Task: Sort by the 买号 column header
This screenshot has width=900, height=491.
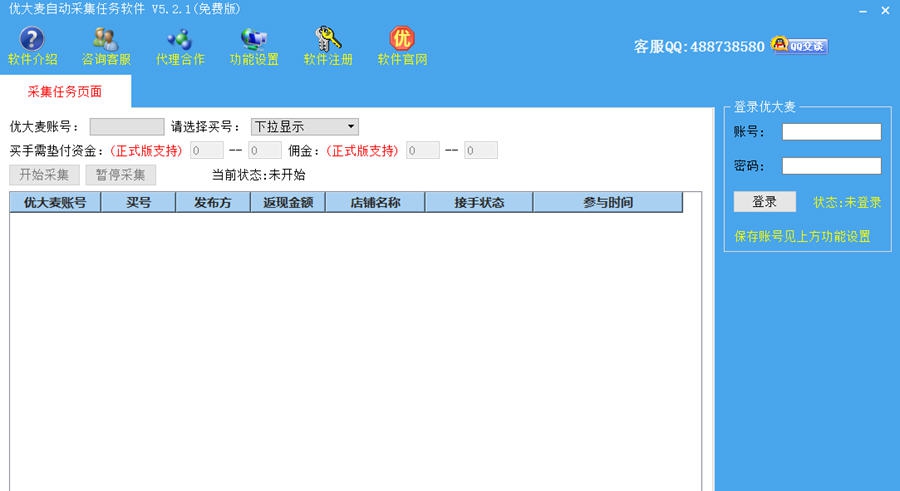Action: coord(138,202)
